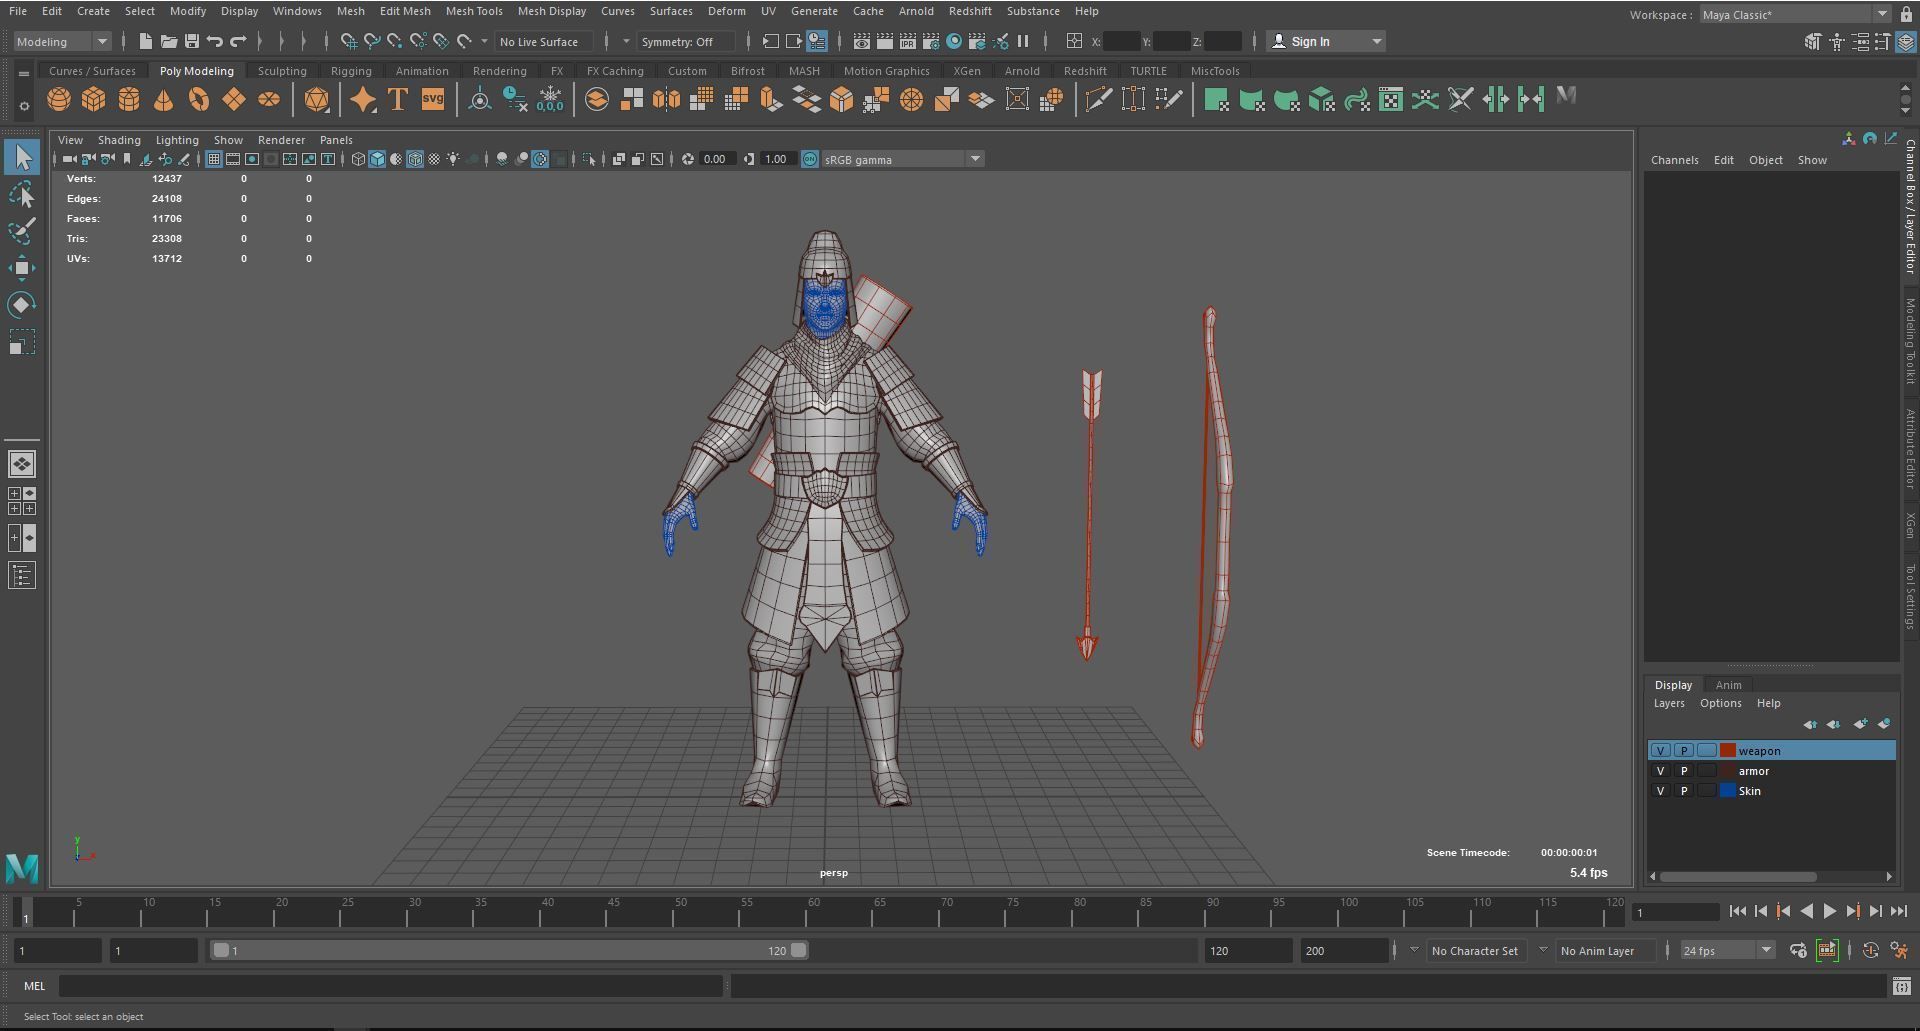The image size is (1920, 1031).
Task: Select the Move tool in the toolbox
Action: point(22,268)
